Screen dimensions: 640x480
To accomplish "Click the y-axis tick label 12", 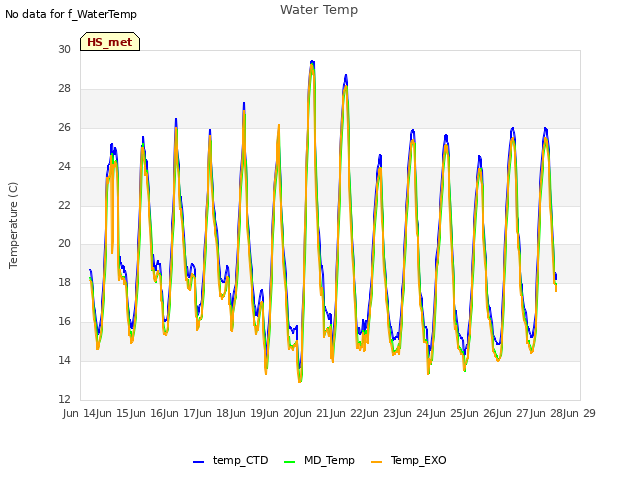I will [x=64, y=399].
